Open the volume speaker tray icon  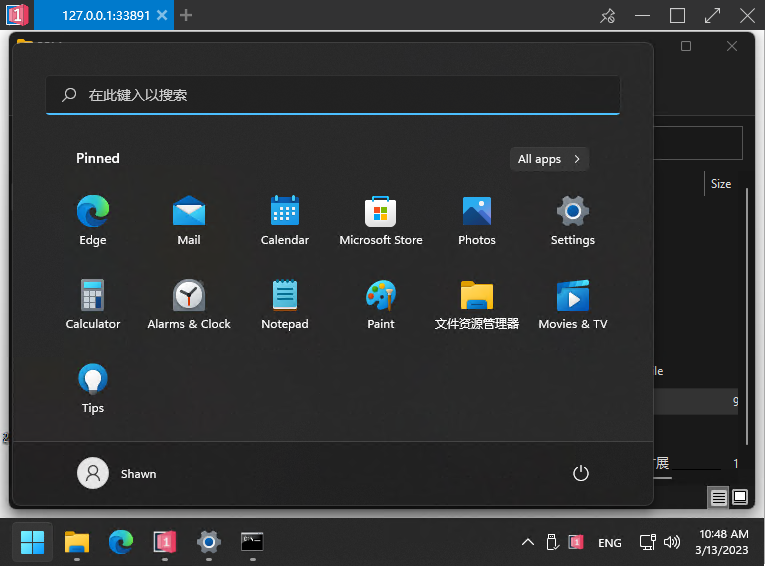(x=672, y=542)
